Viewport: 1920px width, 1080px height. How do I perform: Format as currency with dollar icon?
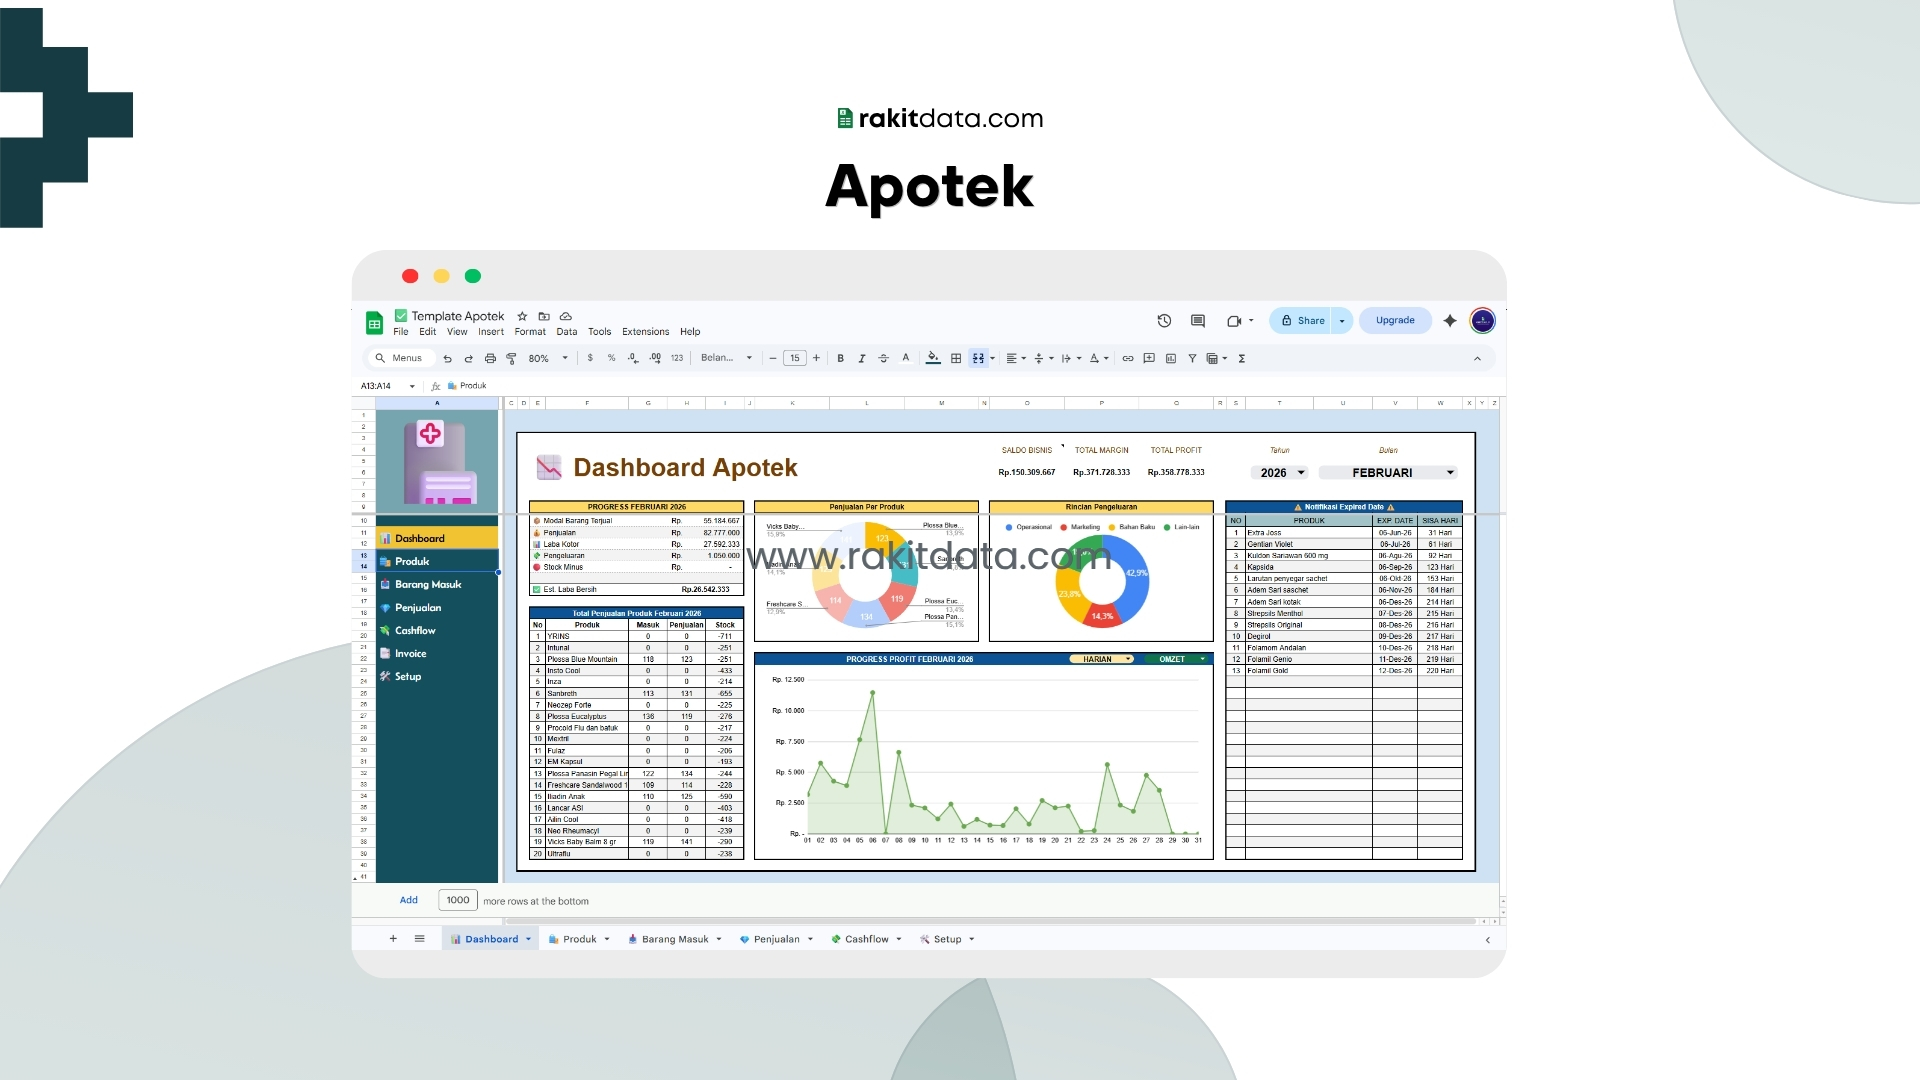590,358
